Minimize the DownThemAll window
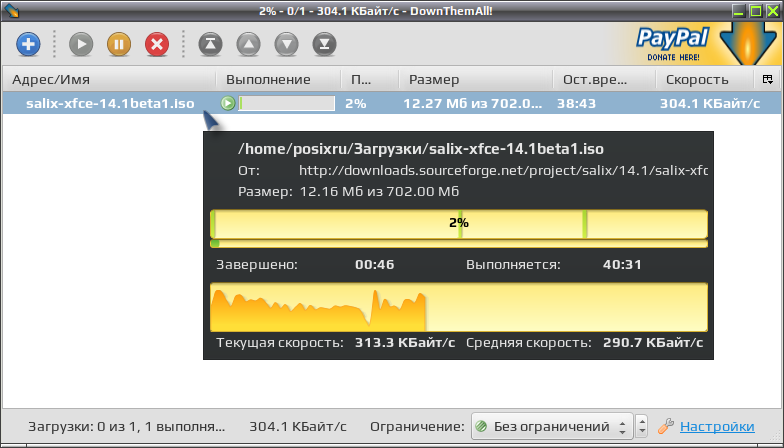Screen dimensions: 784x448 point(740,10)
